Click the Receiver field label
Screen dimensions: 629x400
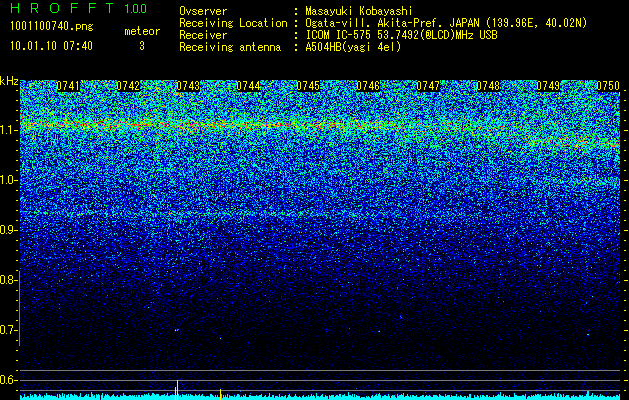[x=203, y=35]
